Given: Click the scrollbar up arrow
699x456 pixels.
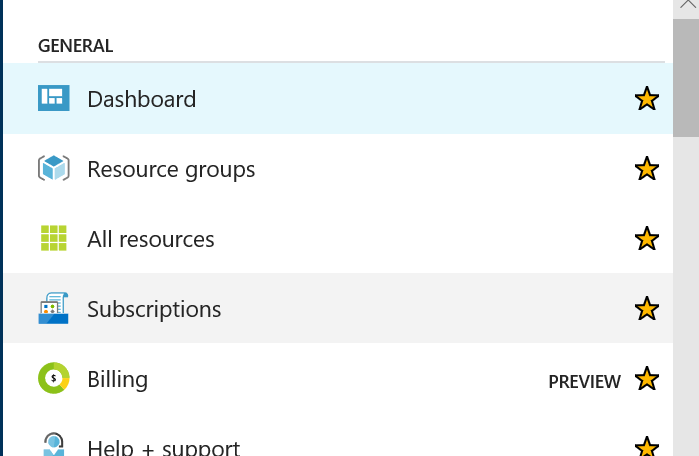Looking at the screenshot, I should [687, 5].
